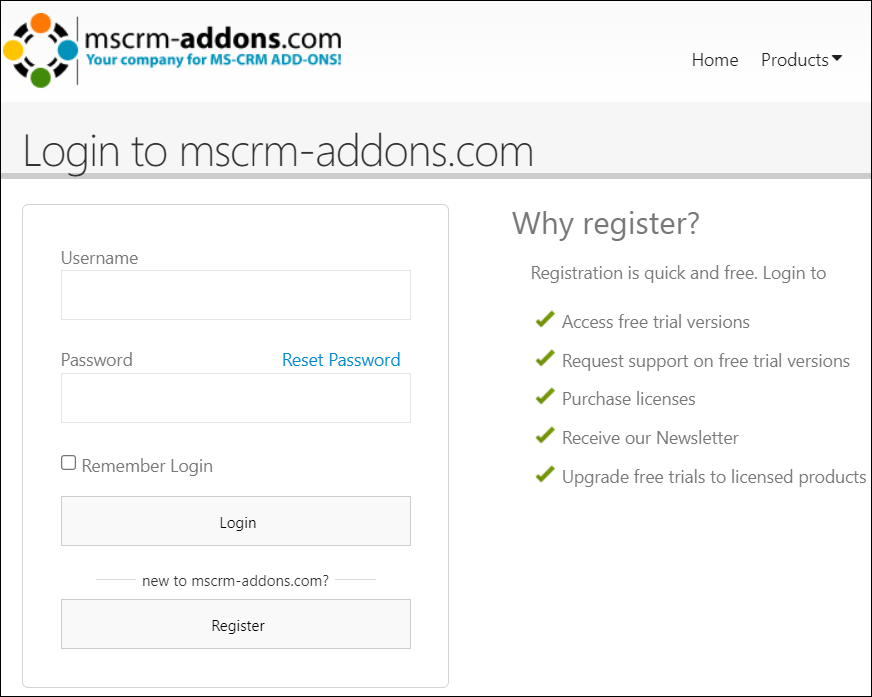
Task: Open the Reset Password link
Action: coord(341,360)
